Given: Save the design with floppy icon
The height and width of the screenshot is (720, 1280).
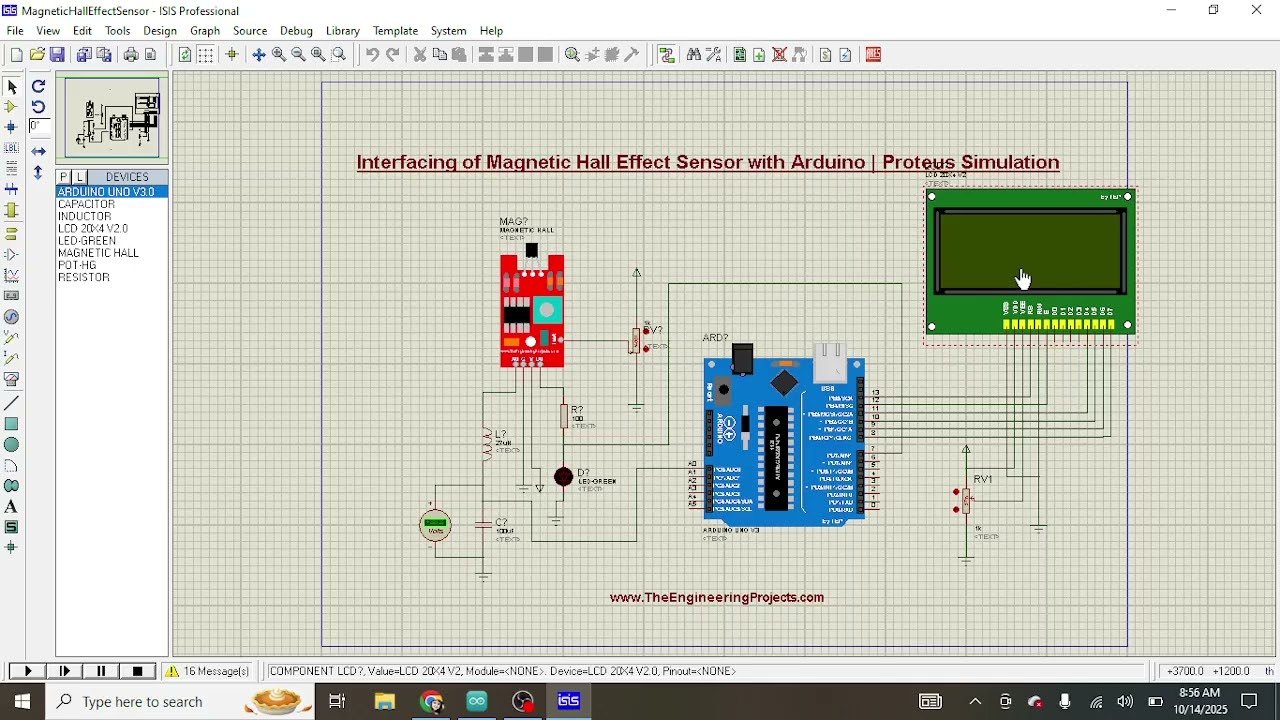Looking at the screenshot, I should click(57, 55).
